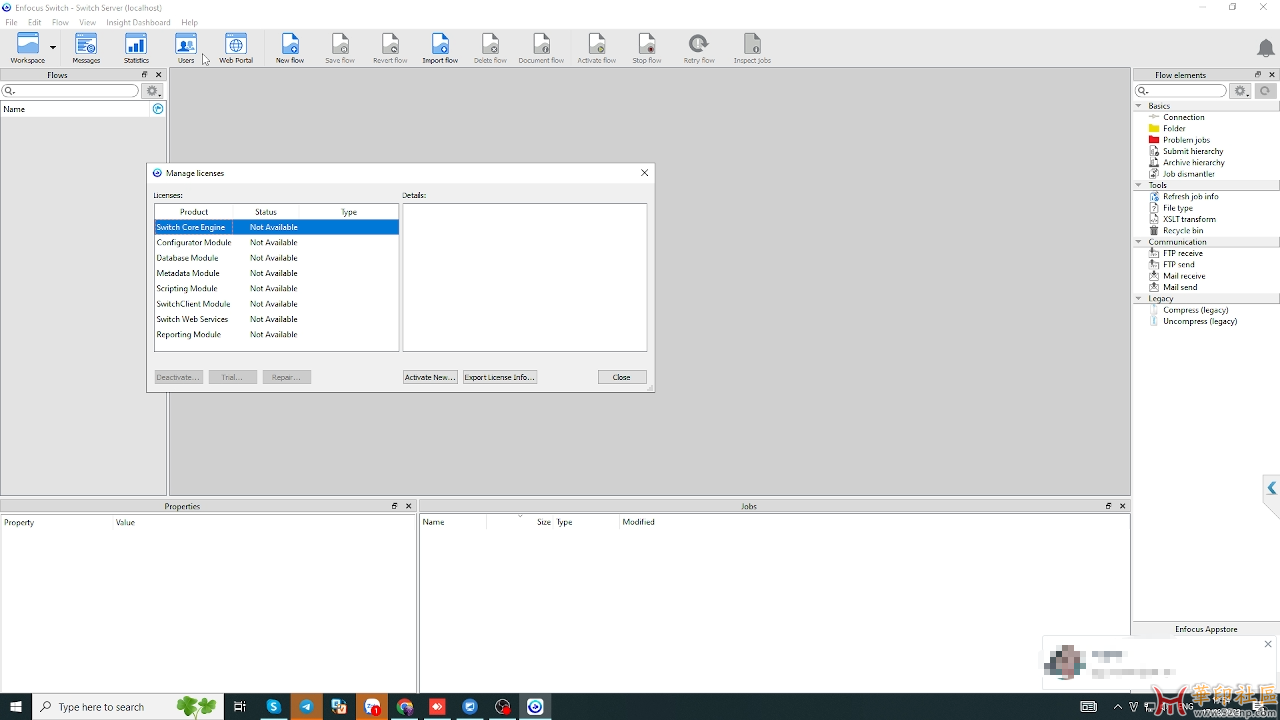Image resolution: width=1280 pixels, height=720 pixels.
Task: Open the Flow menu
Action: click(60, 22)
